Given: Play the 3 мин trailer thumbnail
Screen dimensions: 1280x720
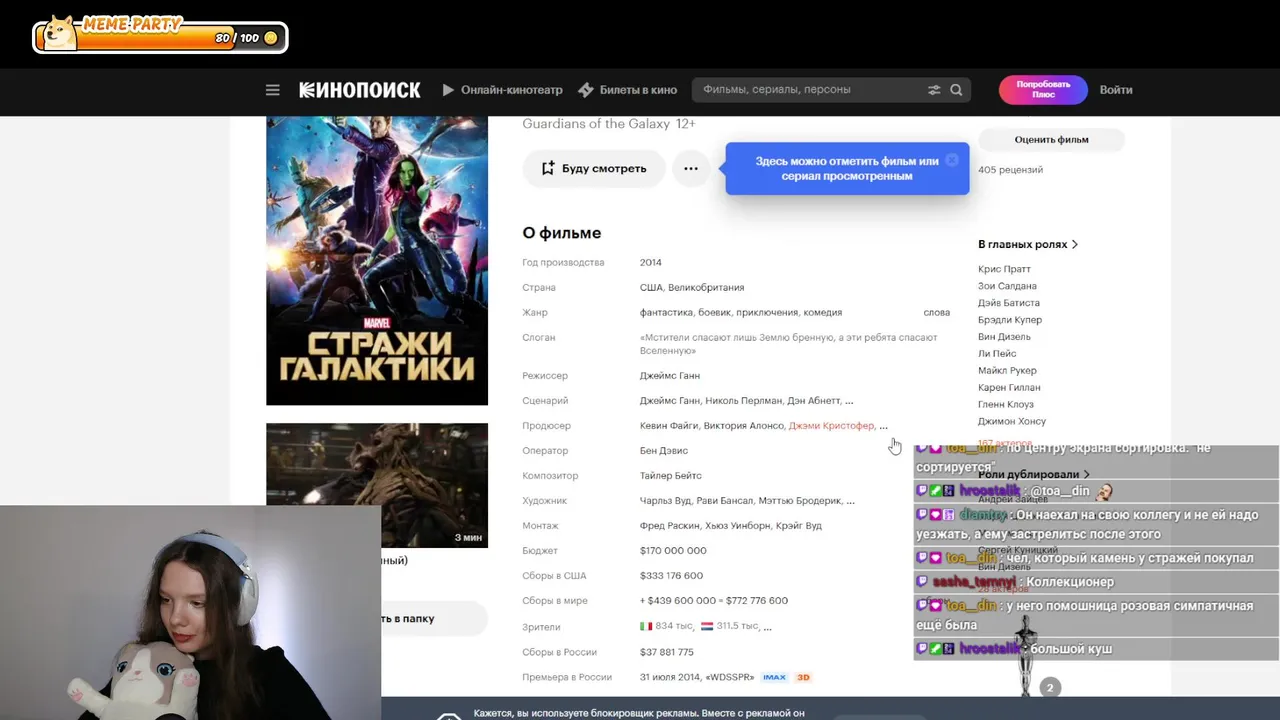Looking at the screenshot, I should 377,485.
